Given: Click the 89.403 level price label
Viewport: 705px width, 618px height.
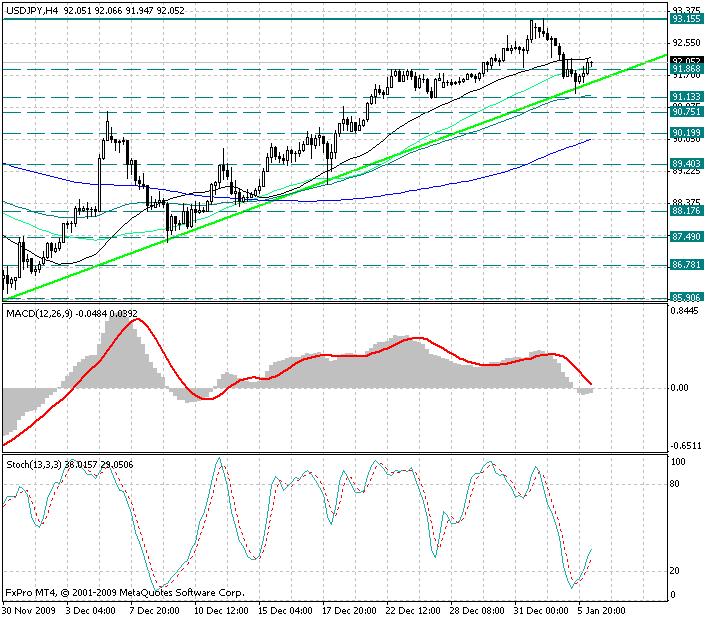Looking at the screenshot, I should click(x=685, y=163).
